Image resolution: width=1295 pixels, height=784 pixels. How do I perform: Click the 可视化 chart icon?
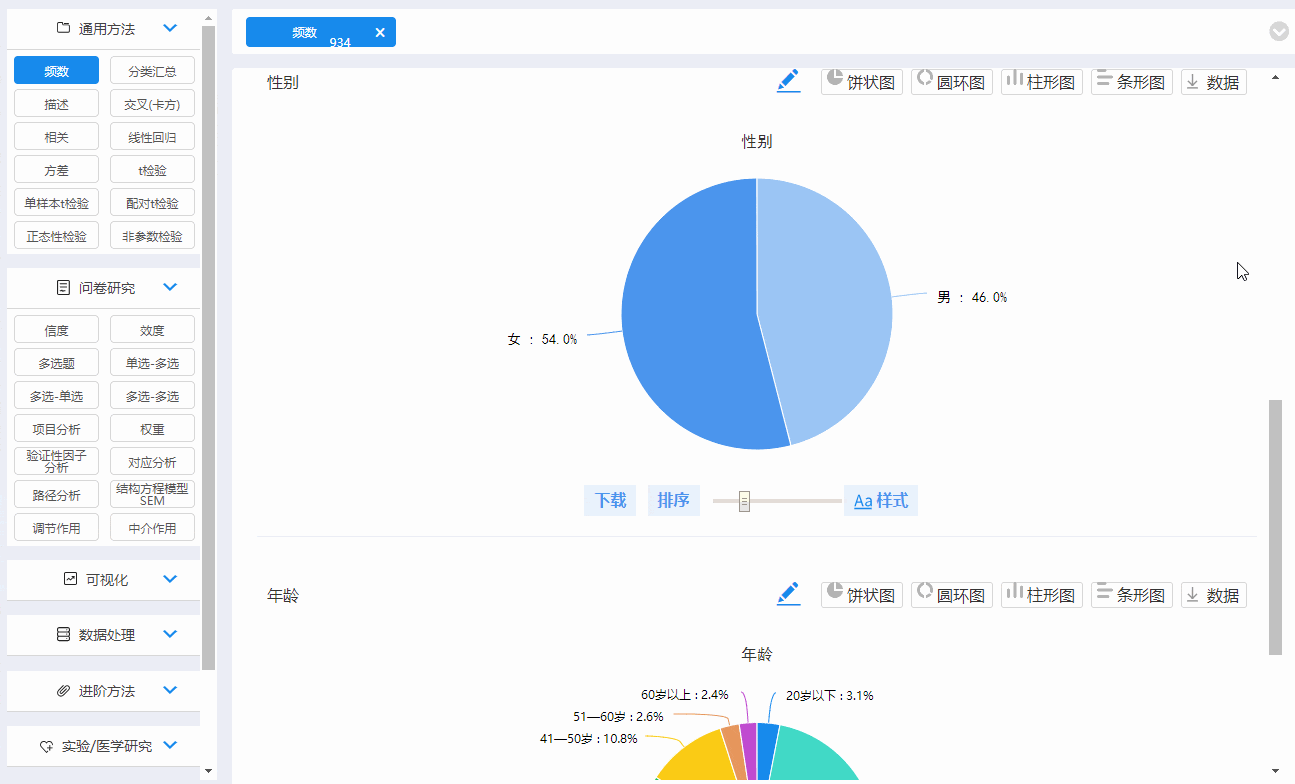(71, 578)
